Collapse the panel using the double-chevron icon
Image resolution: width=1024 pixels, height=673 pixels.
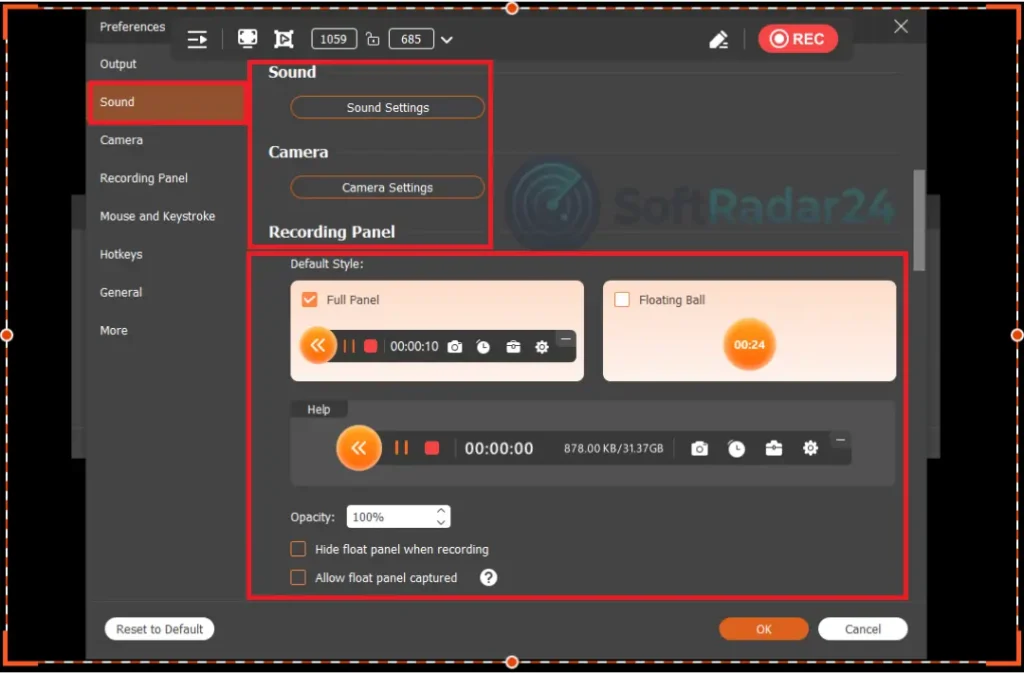tap(359, 448)
